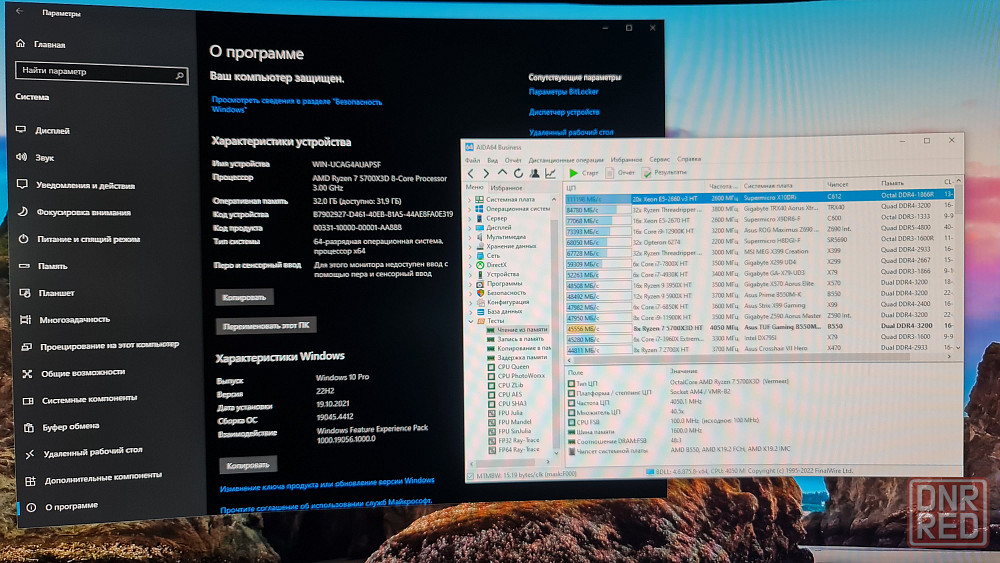Viewport: 1000px width, 563px height.
Task: Click the navigation tree horizontal scrollbar
Action: (510, 462)
